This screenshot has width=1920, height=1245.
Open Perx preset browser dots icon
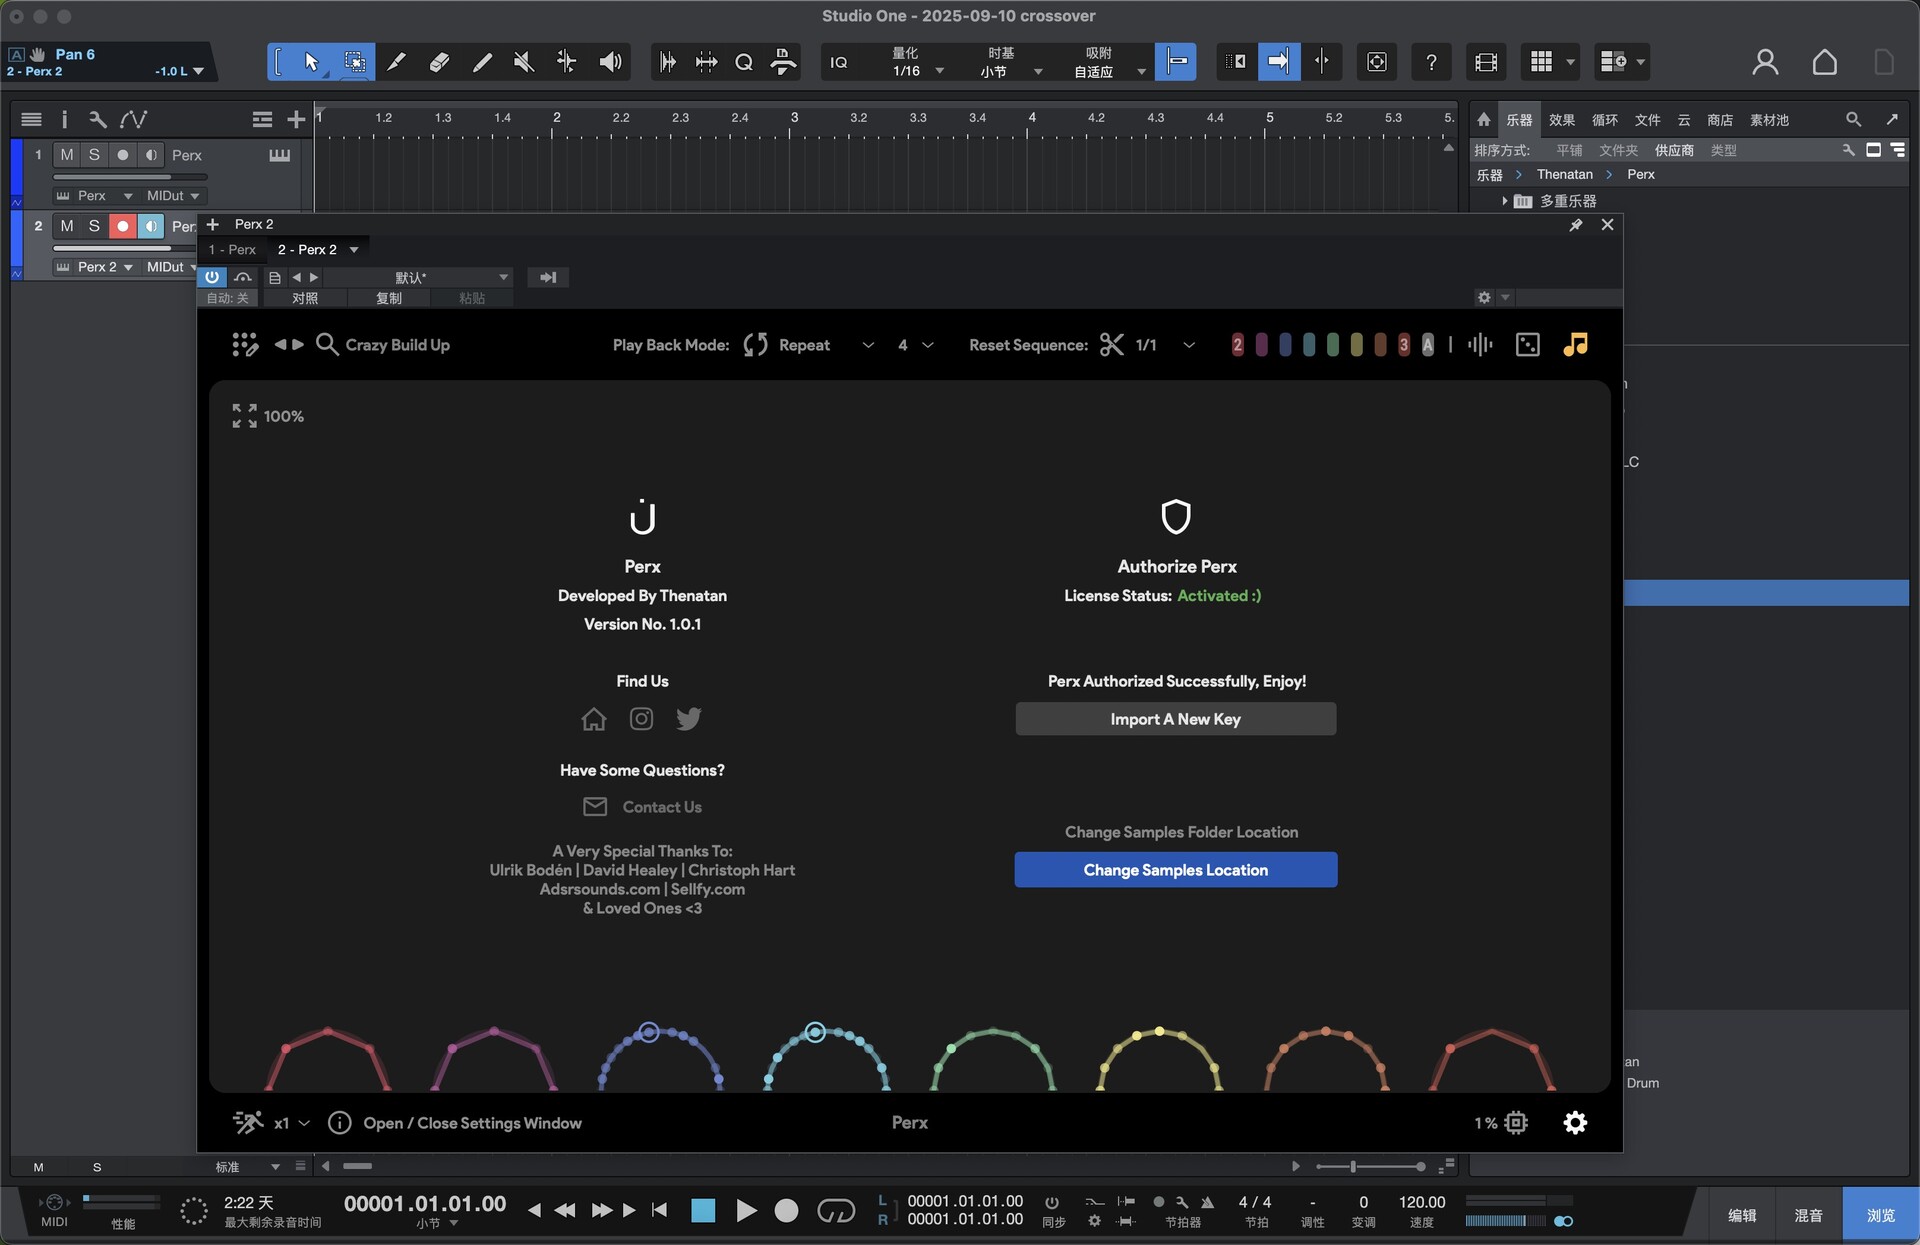click(245, 345)
